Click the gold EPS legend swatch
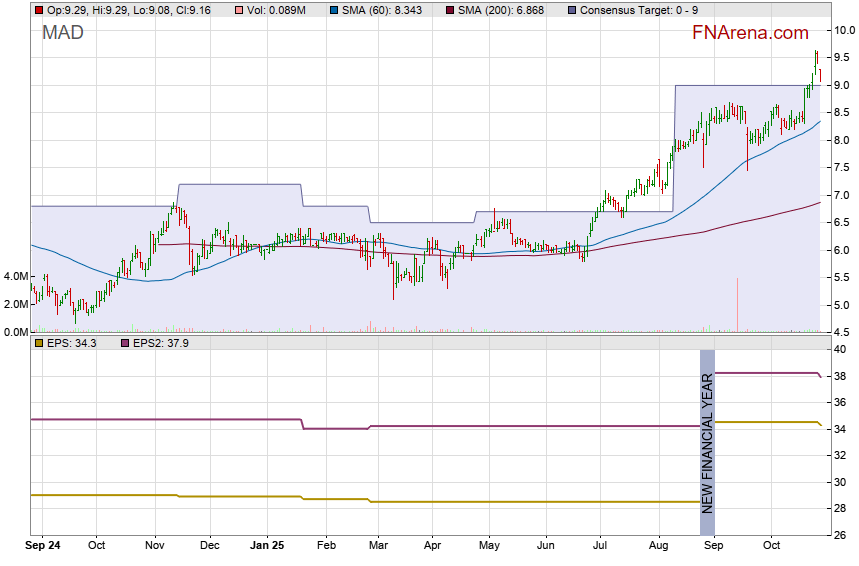The height and width of the screenshot is (566, 859). 38,343
